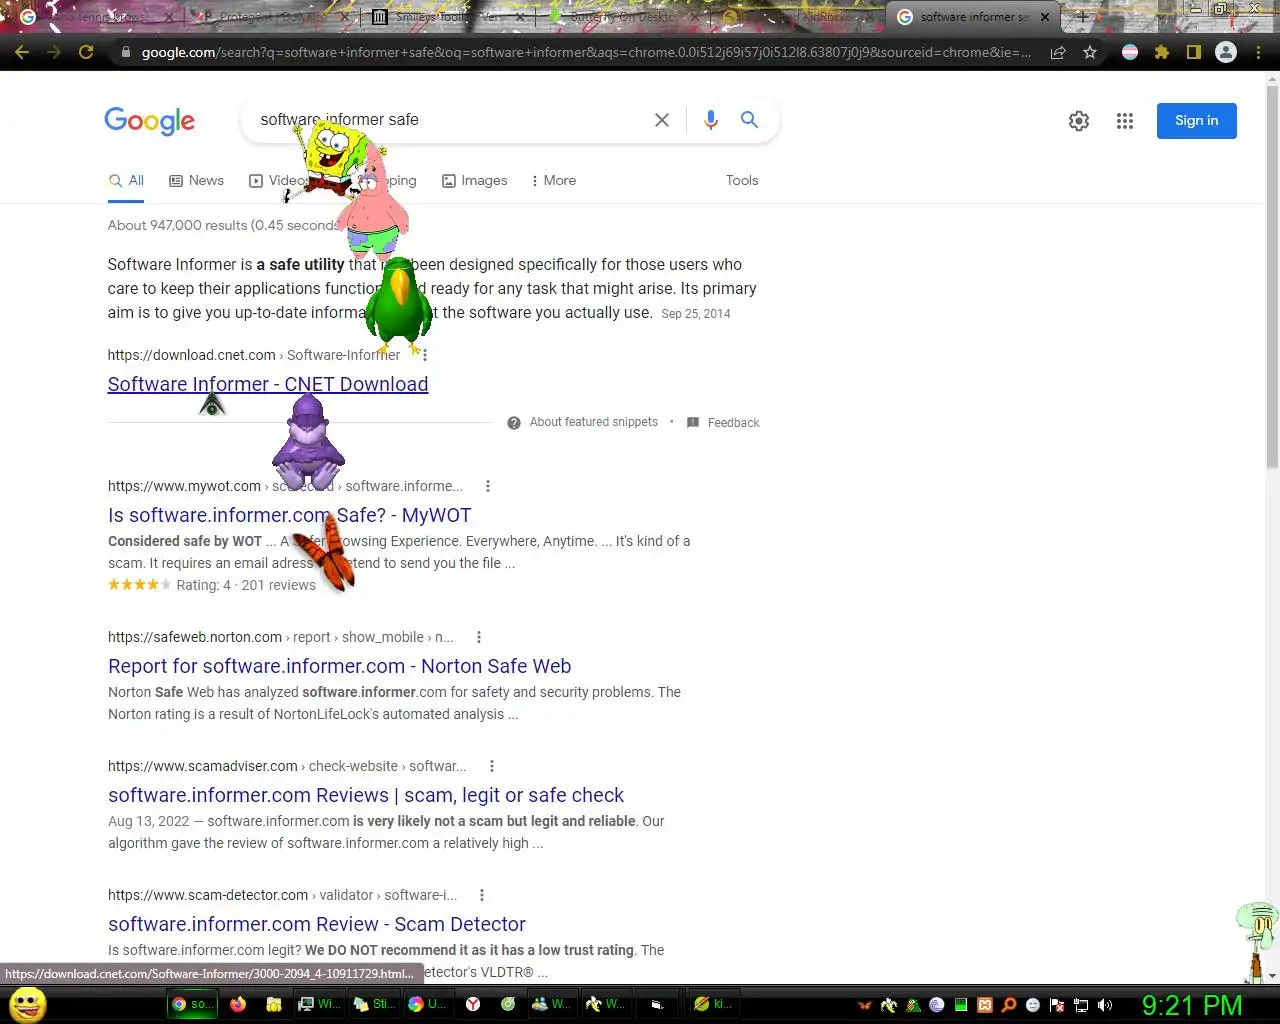
Task: Click the taskbar clock showing 9:21 PM
Action: click(x=1192, y=1005)
